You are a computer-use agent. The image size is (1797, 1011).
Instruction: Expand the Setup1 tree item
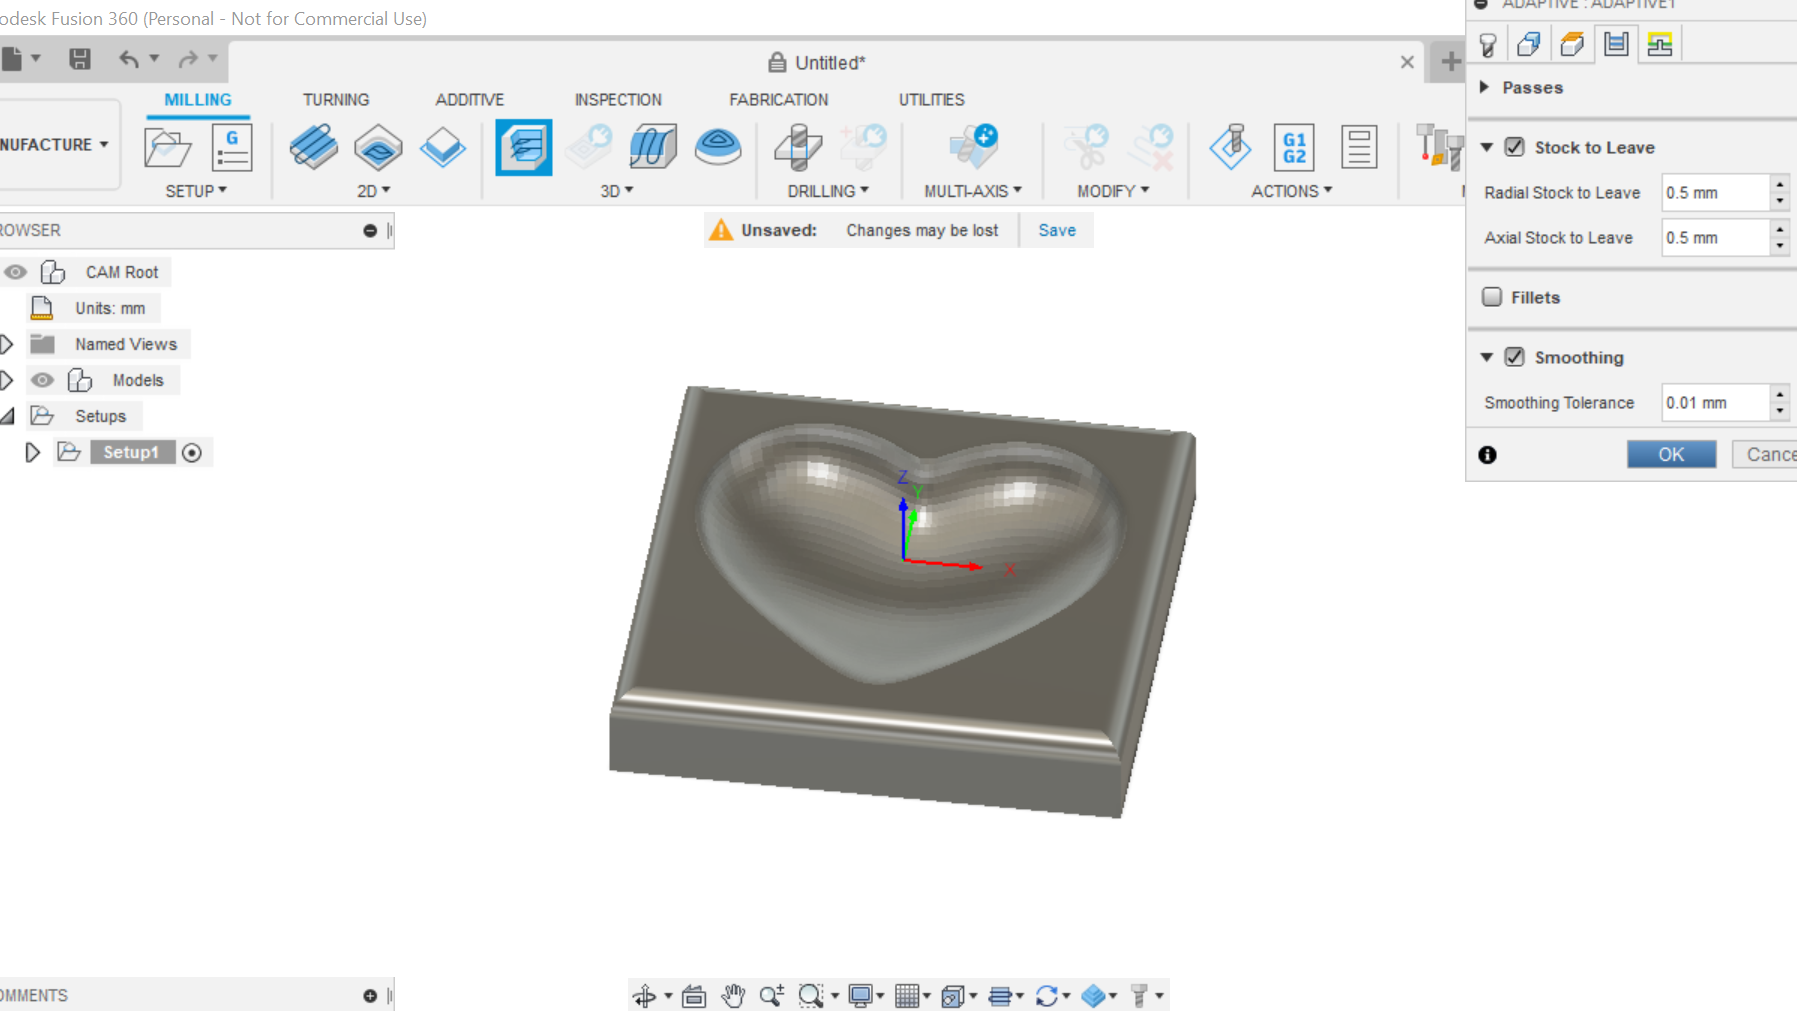[32, 451]
